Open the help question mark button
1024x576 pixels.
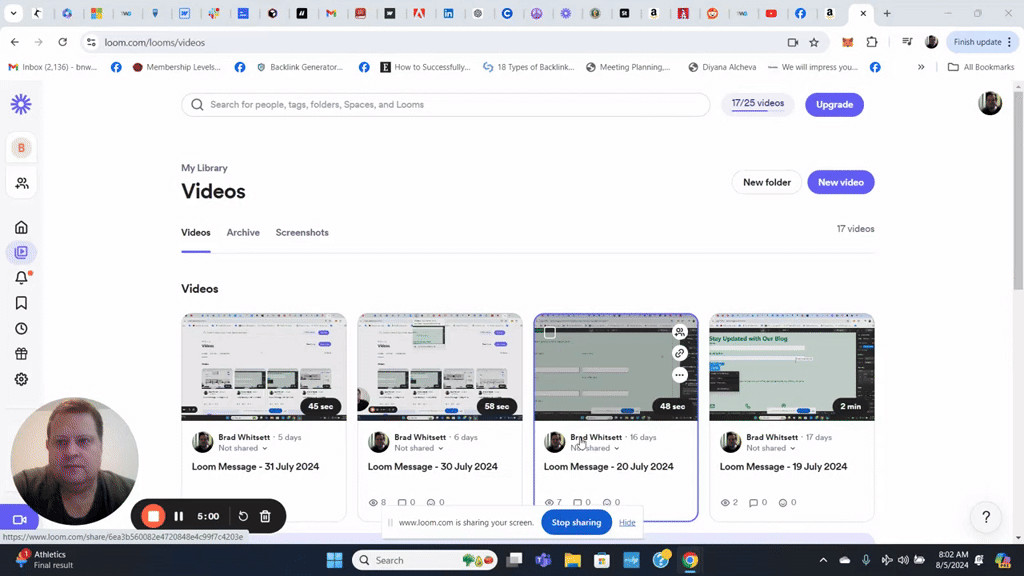tap(986, 517)
